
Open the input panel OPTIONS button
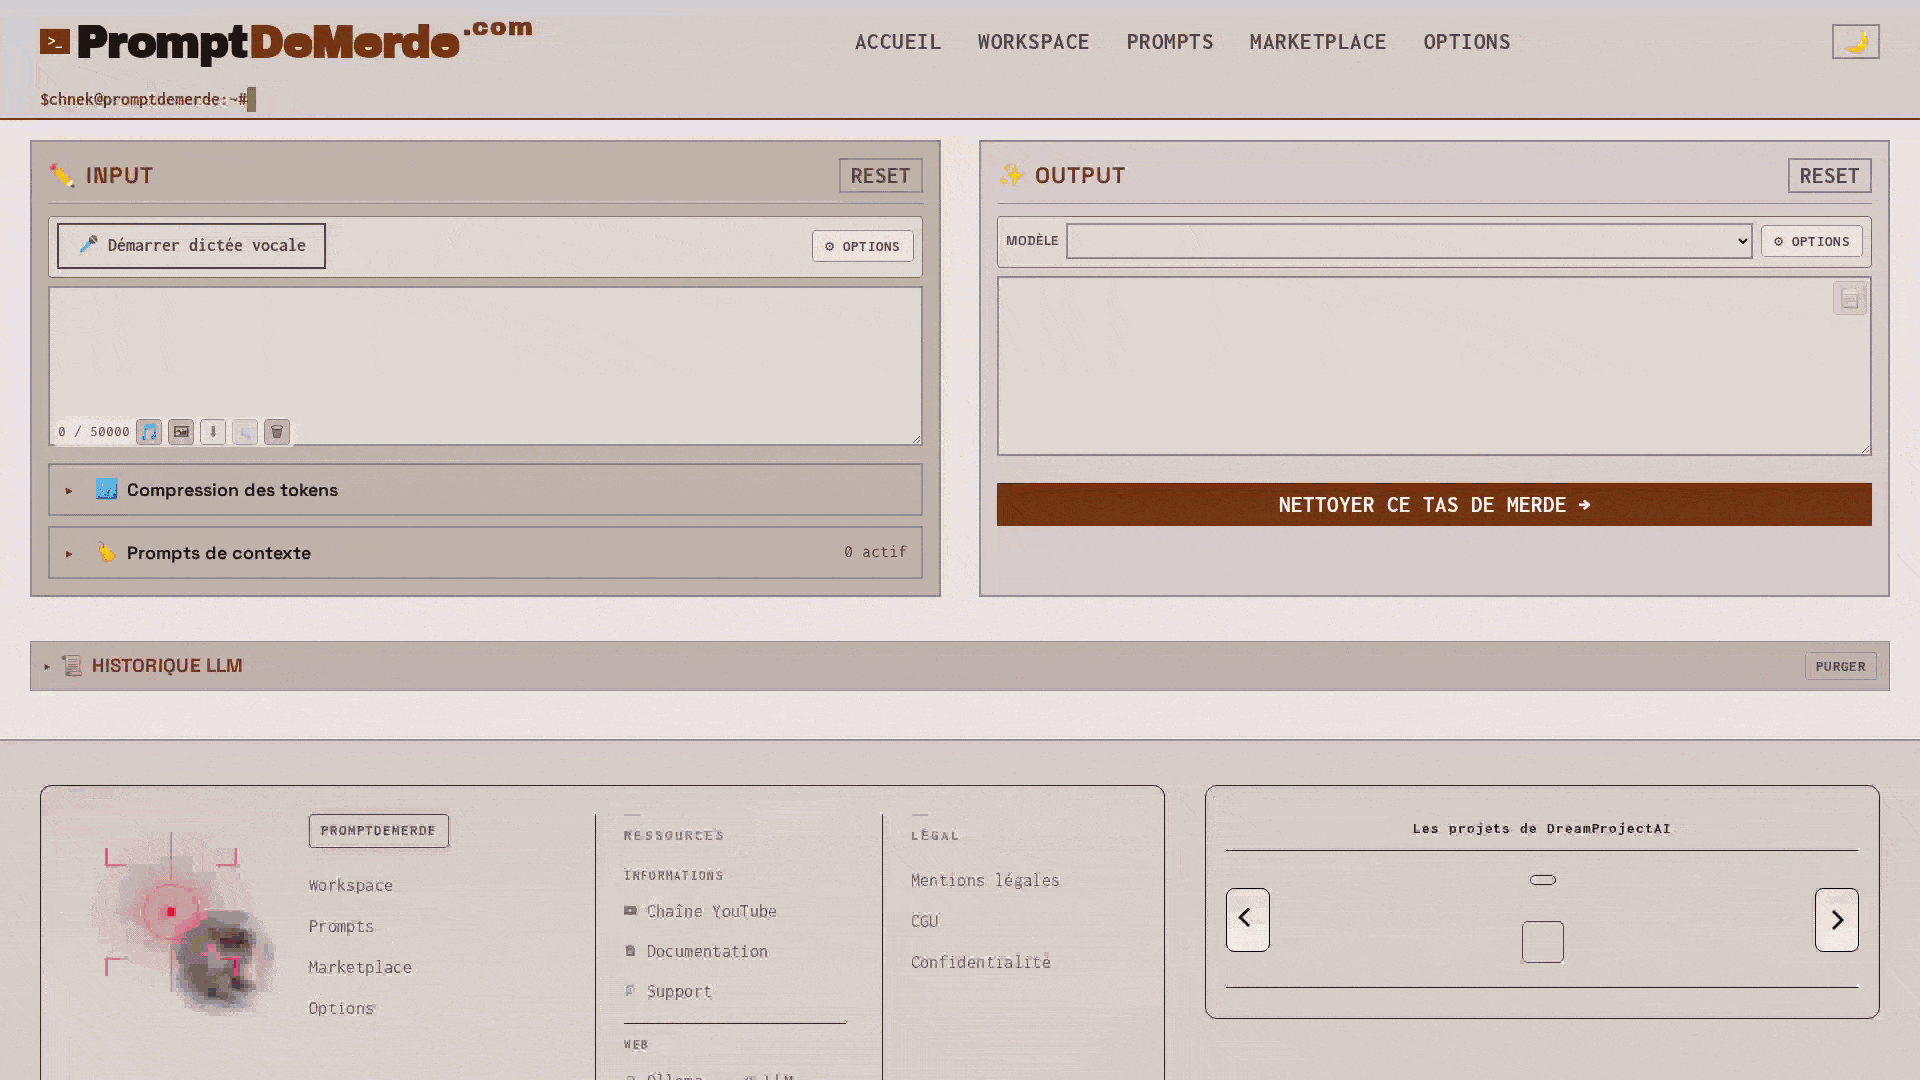tap(862, 246)
